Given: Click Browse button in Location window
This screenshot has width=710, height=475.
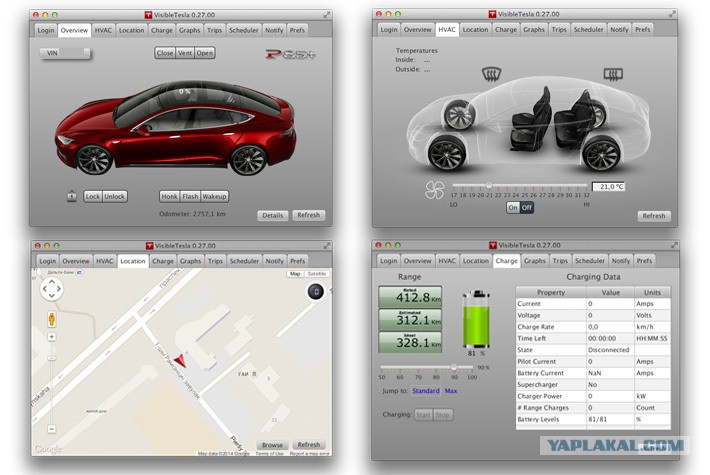Looking at the screenshot, I should coord(272,445).
